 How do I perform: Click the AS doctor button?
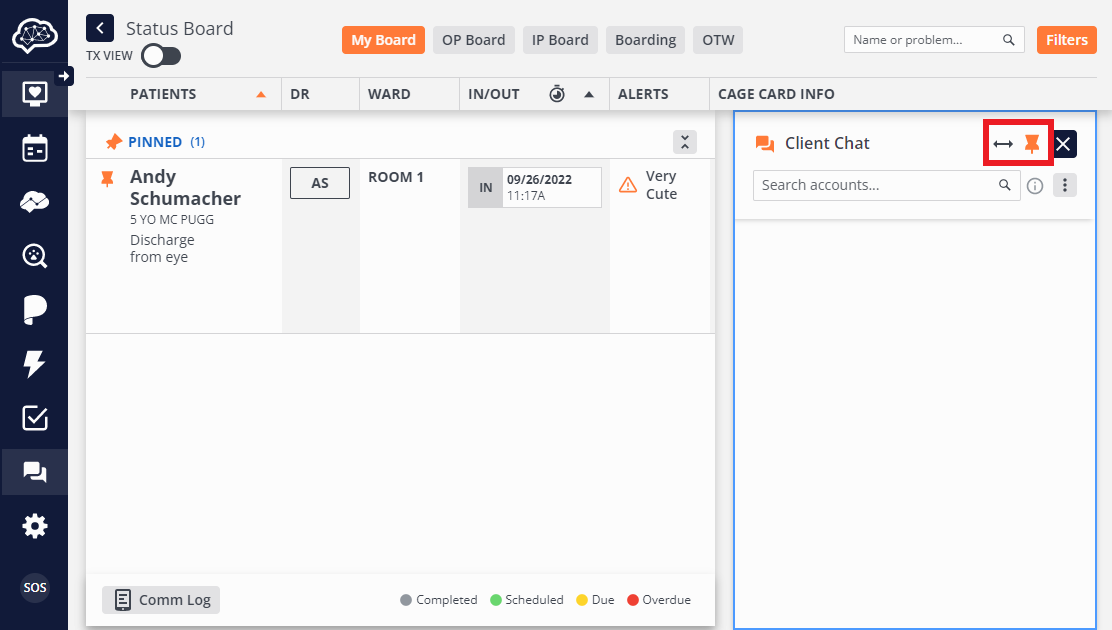point(320,183)
